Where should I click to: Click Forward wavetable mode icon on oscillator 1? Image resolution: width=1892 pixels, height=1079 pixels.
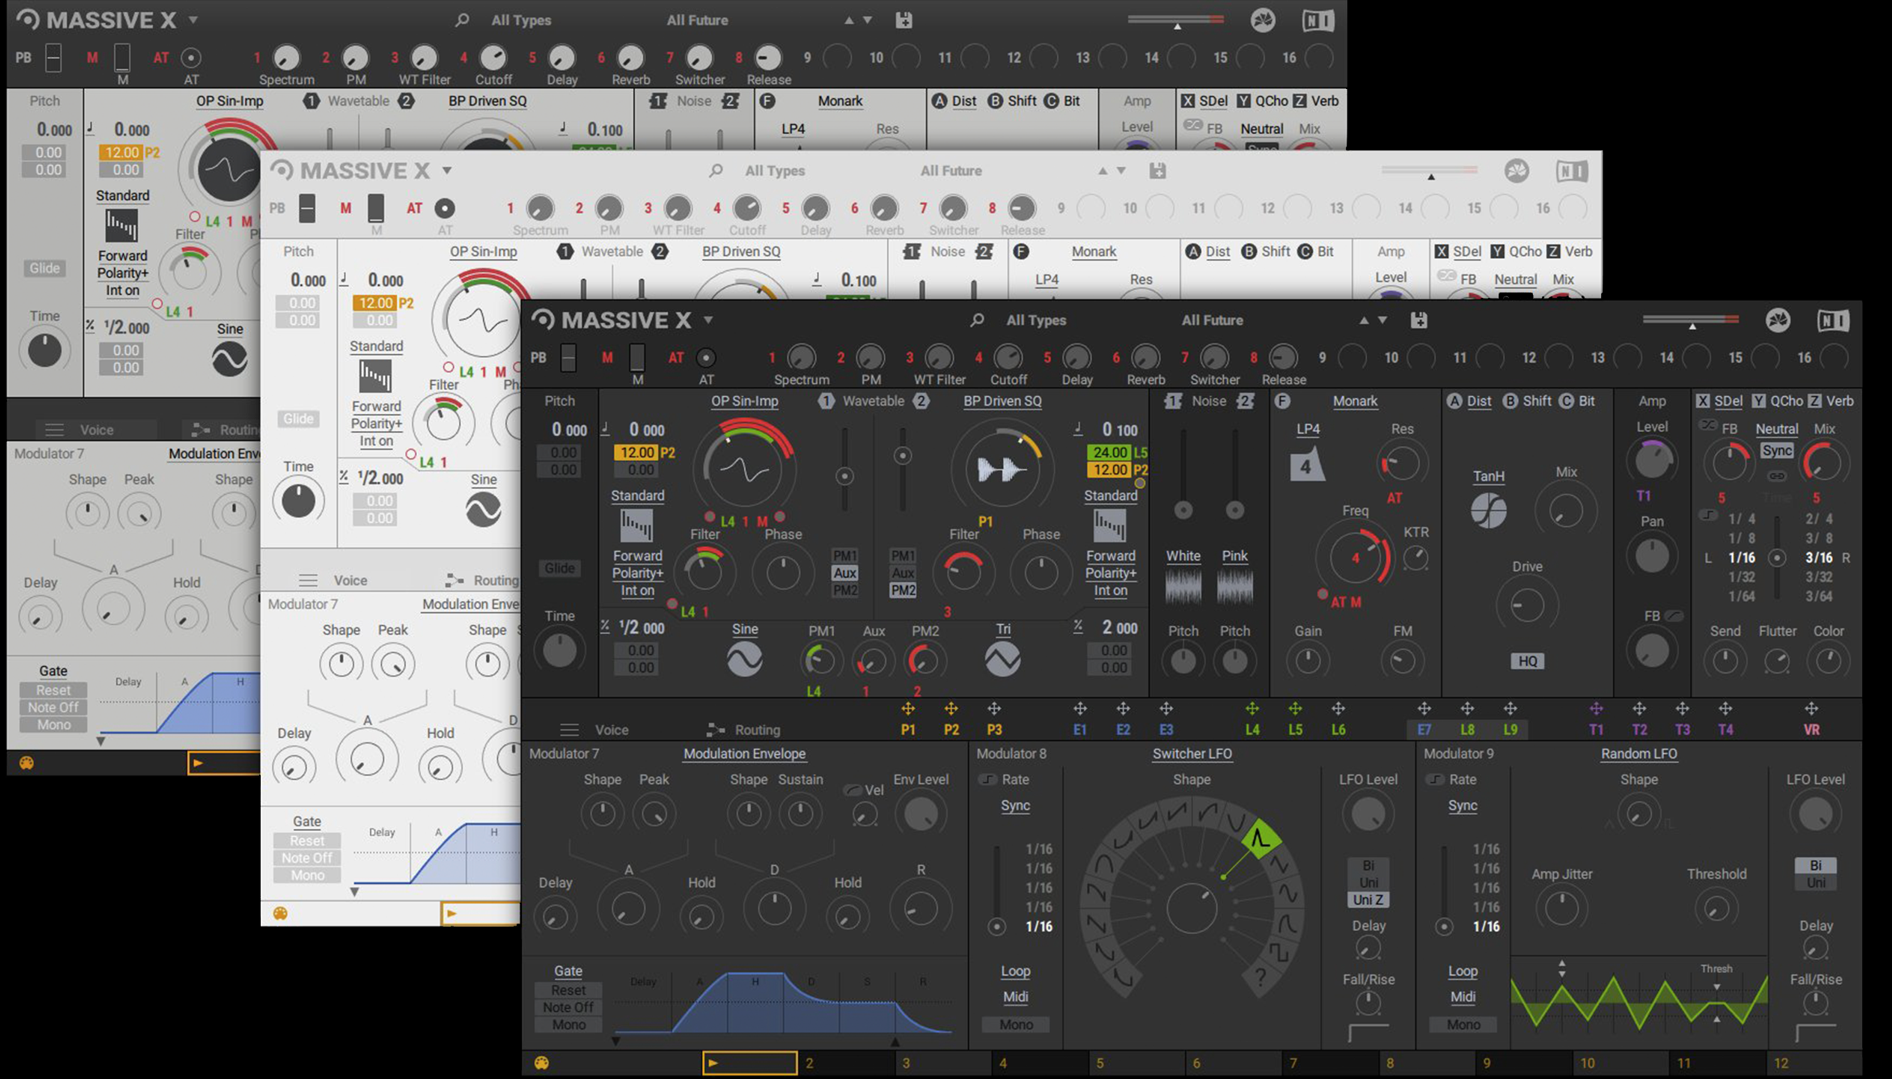coord(636,525)
